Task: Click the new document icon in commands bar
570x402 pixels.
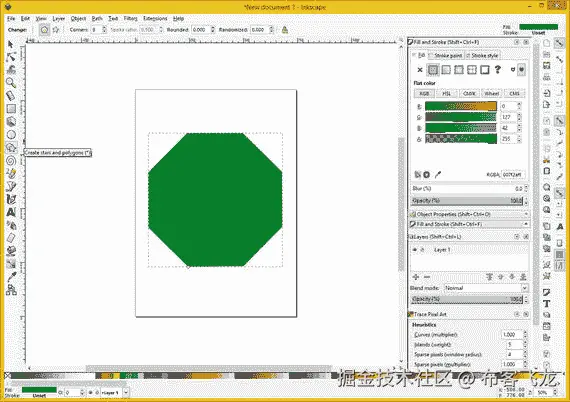Action: pos(546,43)
